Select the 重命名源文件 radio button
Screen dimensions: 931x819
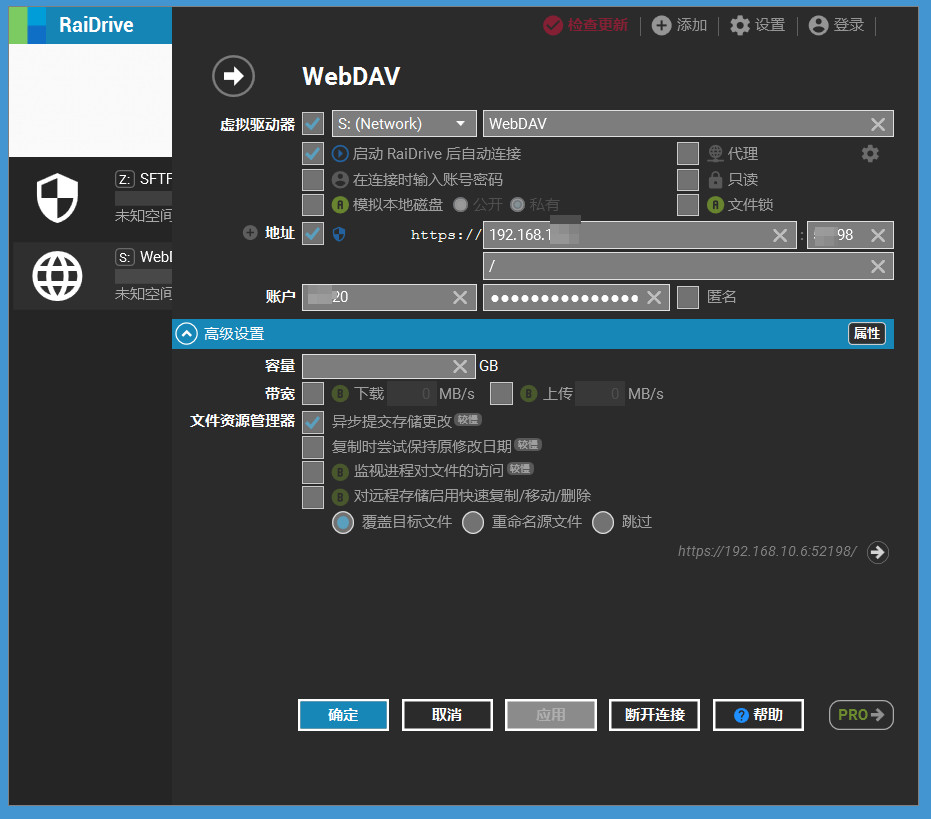point(473,523)
